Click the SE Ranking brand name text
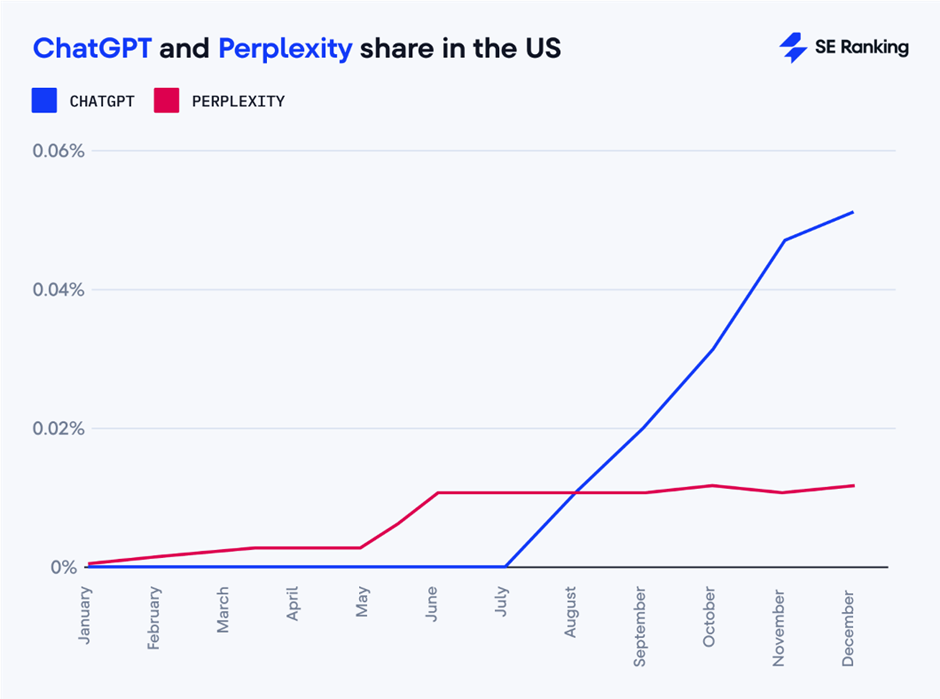 (x=862, y=47)
